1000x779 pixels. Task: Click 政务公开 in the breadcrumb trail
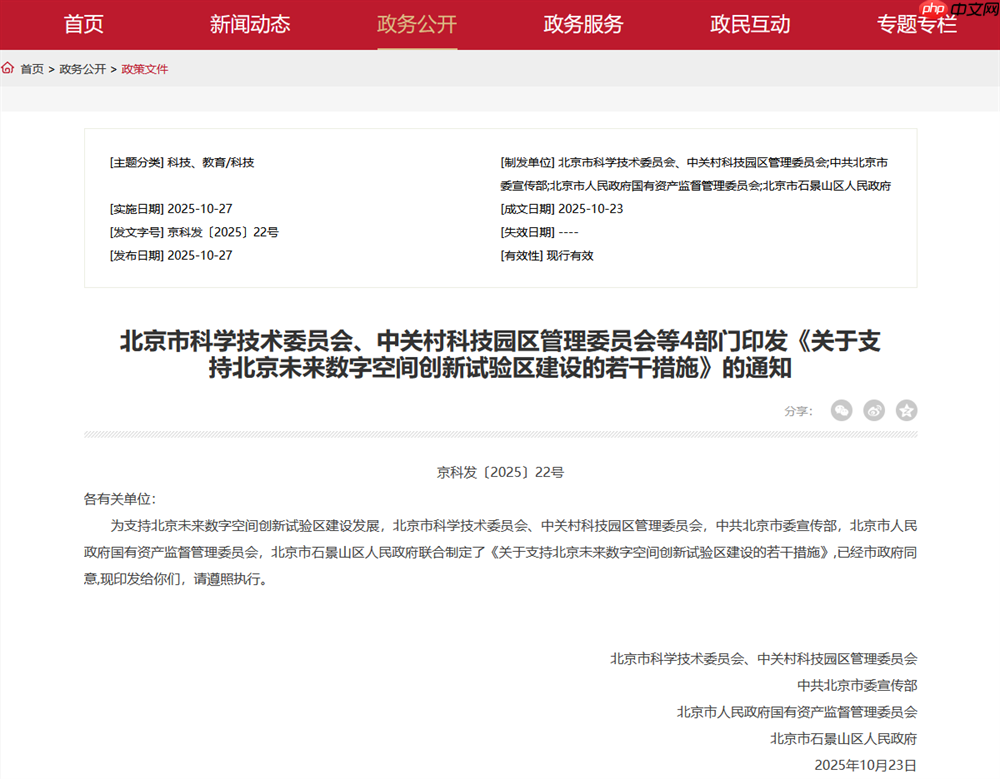click(80, 68)
